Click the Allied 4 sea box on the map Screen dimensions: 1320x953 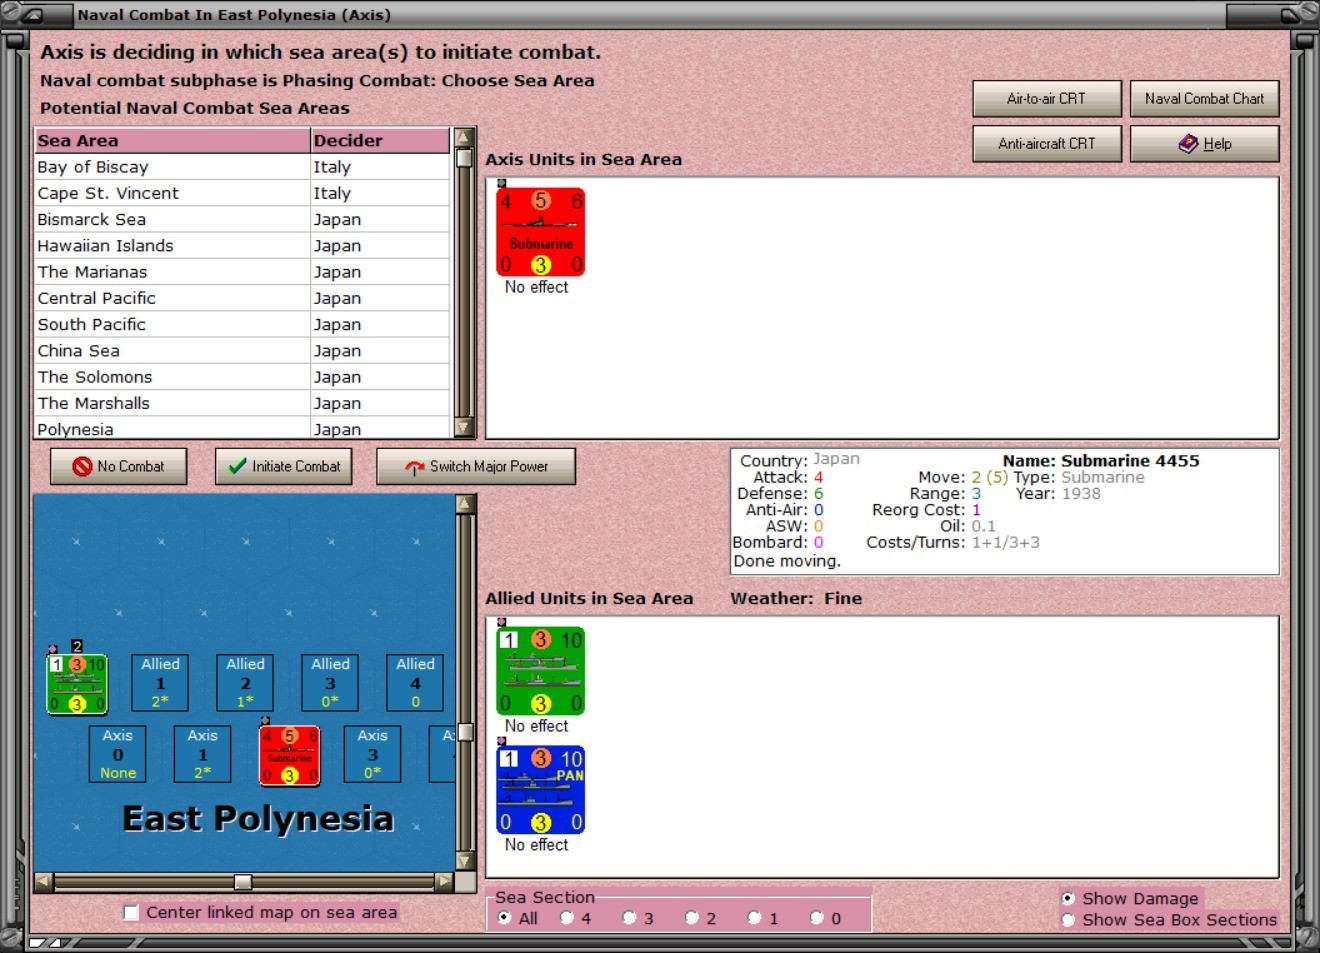click(x=415, y=683)
